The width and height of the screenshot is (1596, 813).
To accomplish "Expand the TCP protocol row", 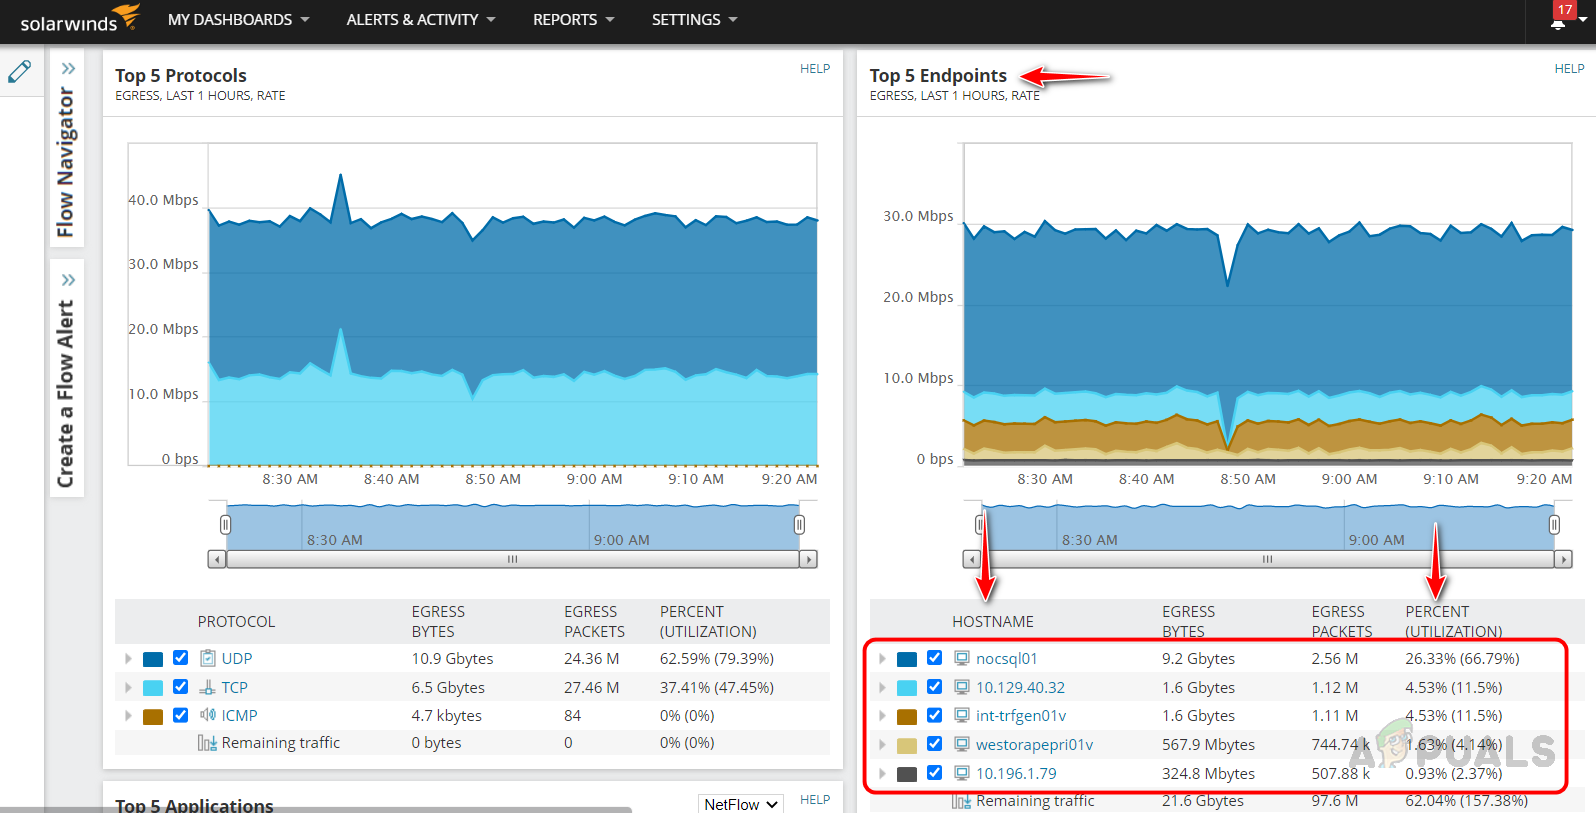I will [x=128, y=687].
